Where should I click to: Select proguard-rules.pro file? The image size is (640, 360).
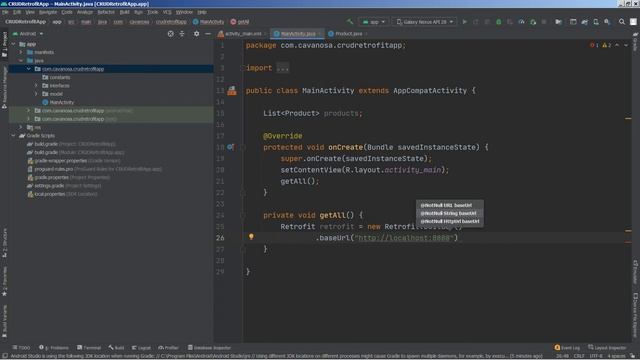[x=53, y=169]
